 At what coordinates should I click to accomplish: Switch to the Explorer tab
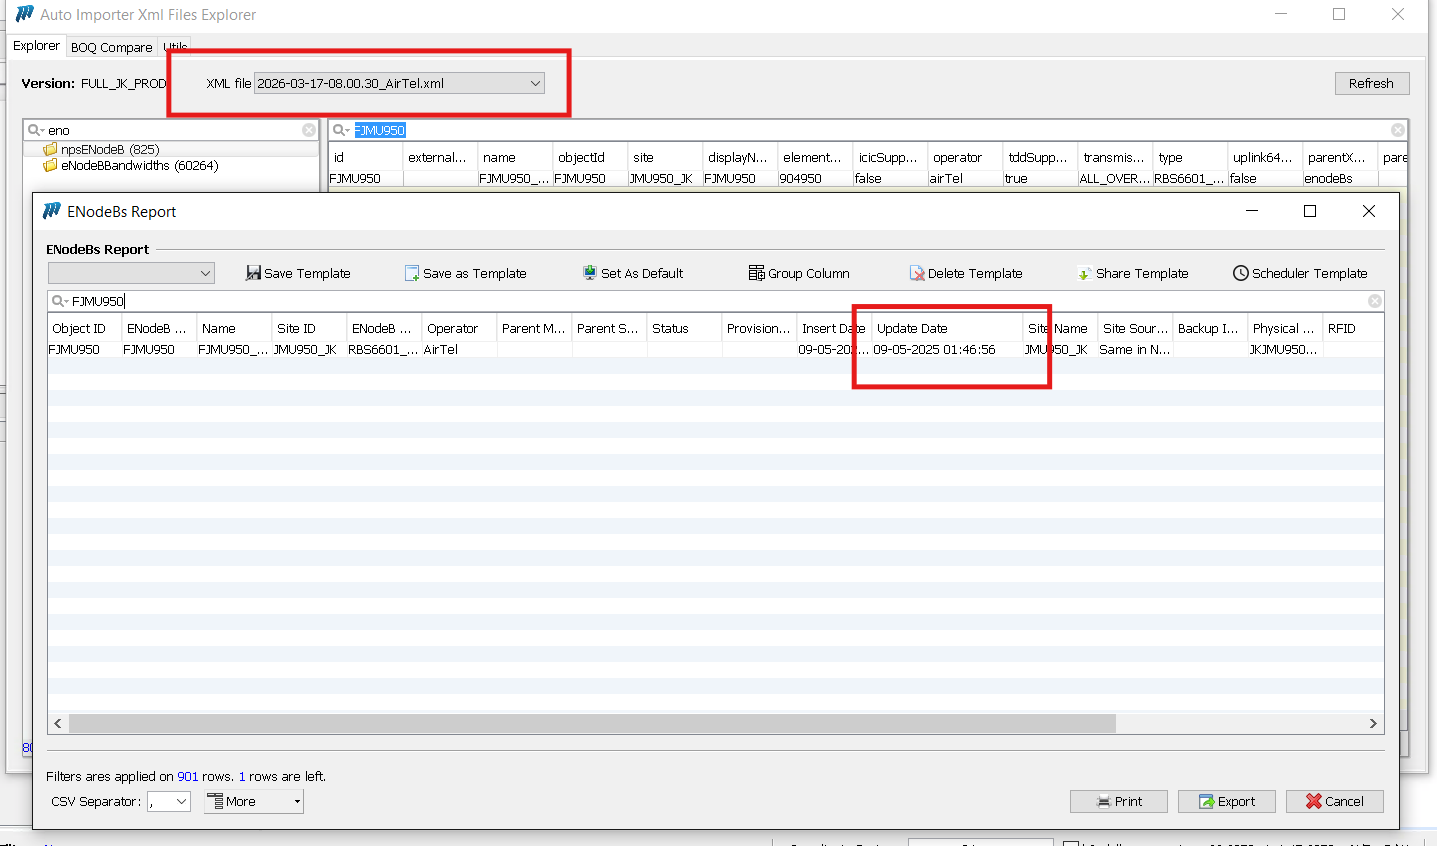[36, 46]
